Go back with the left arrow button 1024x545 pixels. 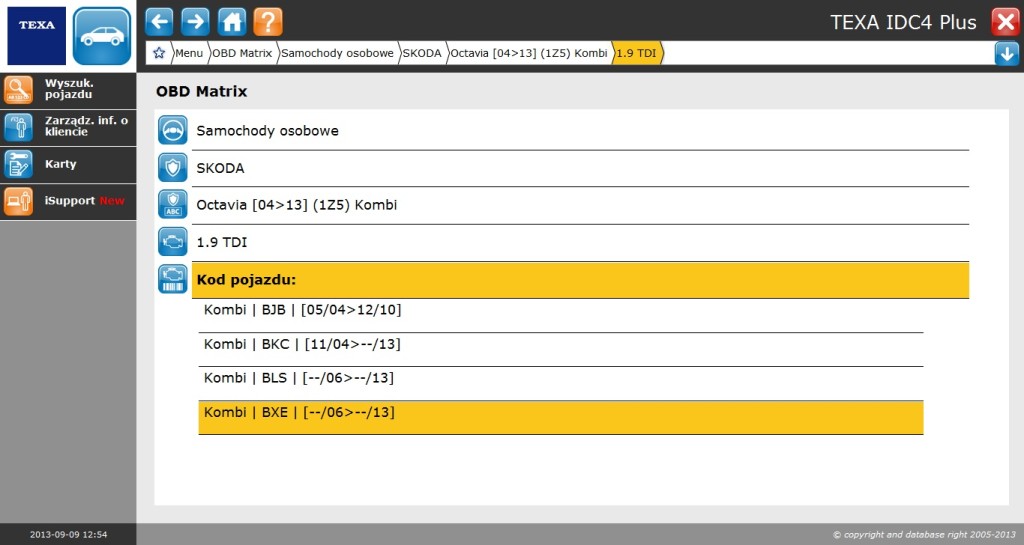[x=159, y=22]
